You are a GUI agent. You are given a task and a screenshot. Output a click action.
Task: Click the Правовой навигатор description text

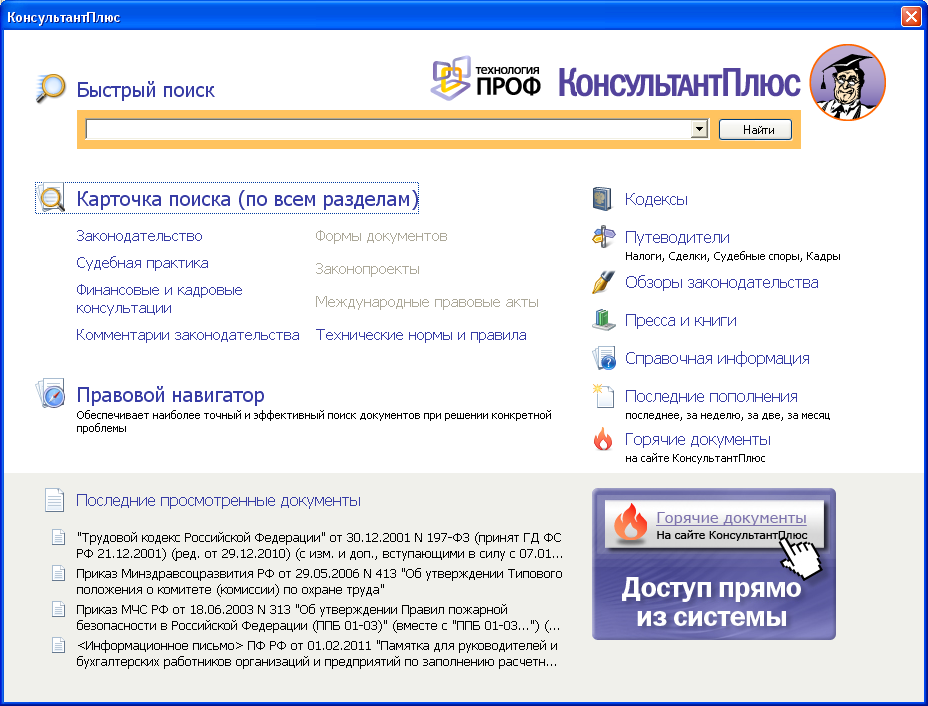click(x=314, y=421)
